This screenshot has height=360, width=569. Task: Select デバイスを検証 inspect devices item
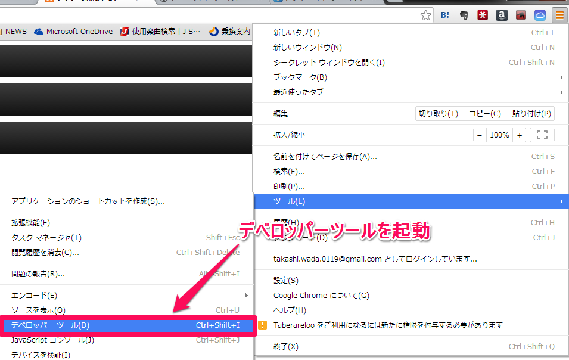pyautogui.click(x=126, y=355)
